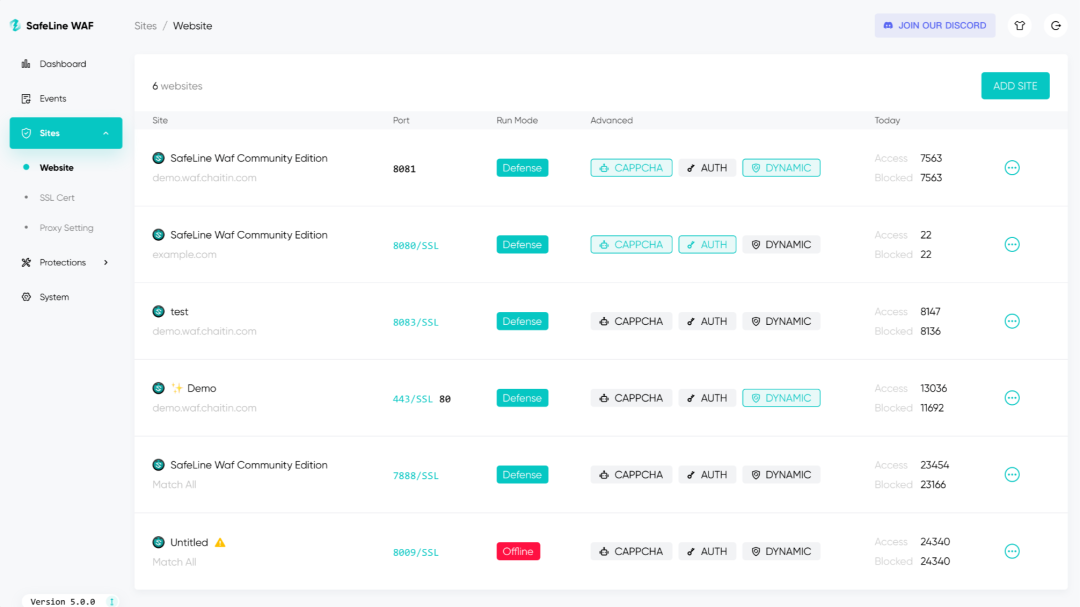The height and width of the screenshot is (607, 1080).
Task: Click the port value 8081
Action: [x=404, y=169]
